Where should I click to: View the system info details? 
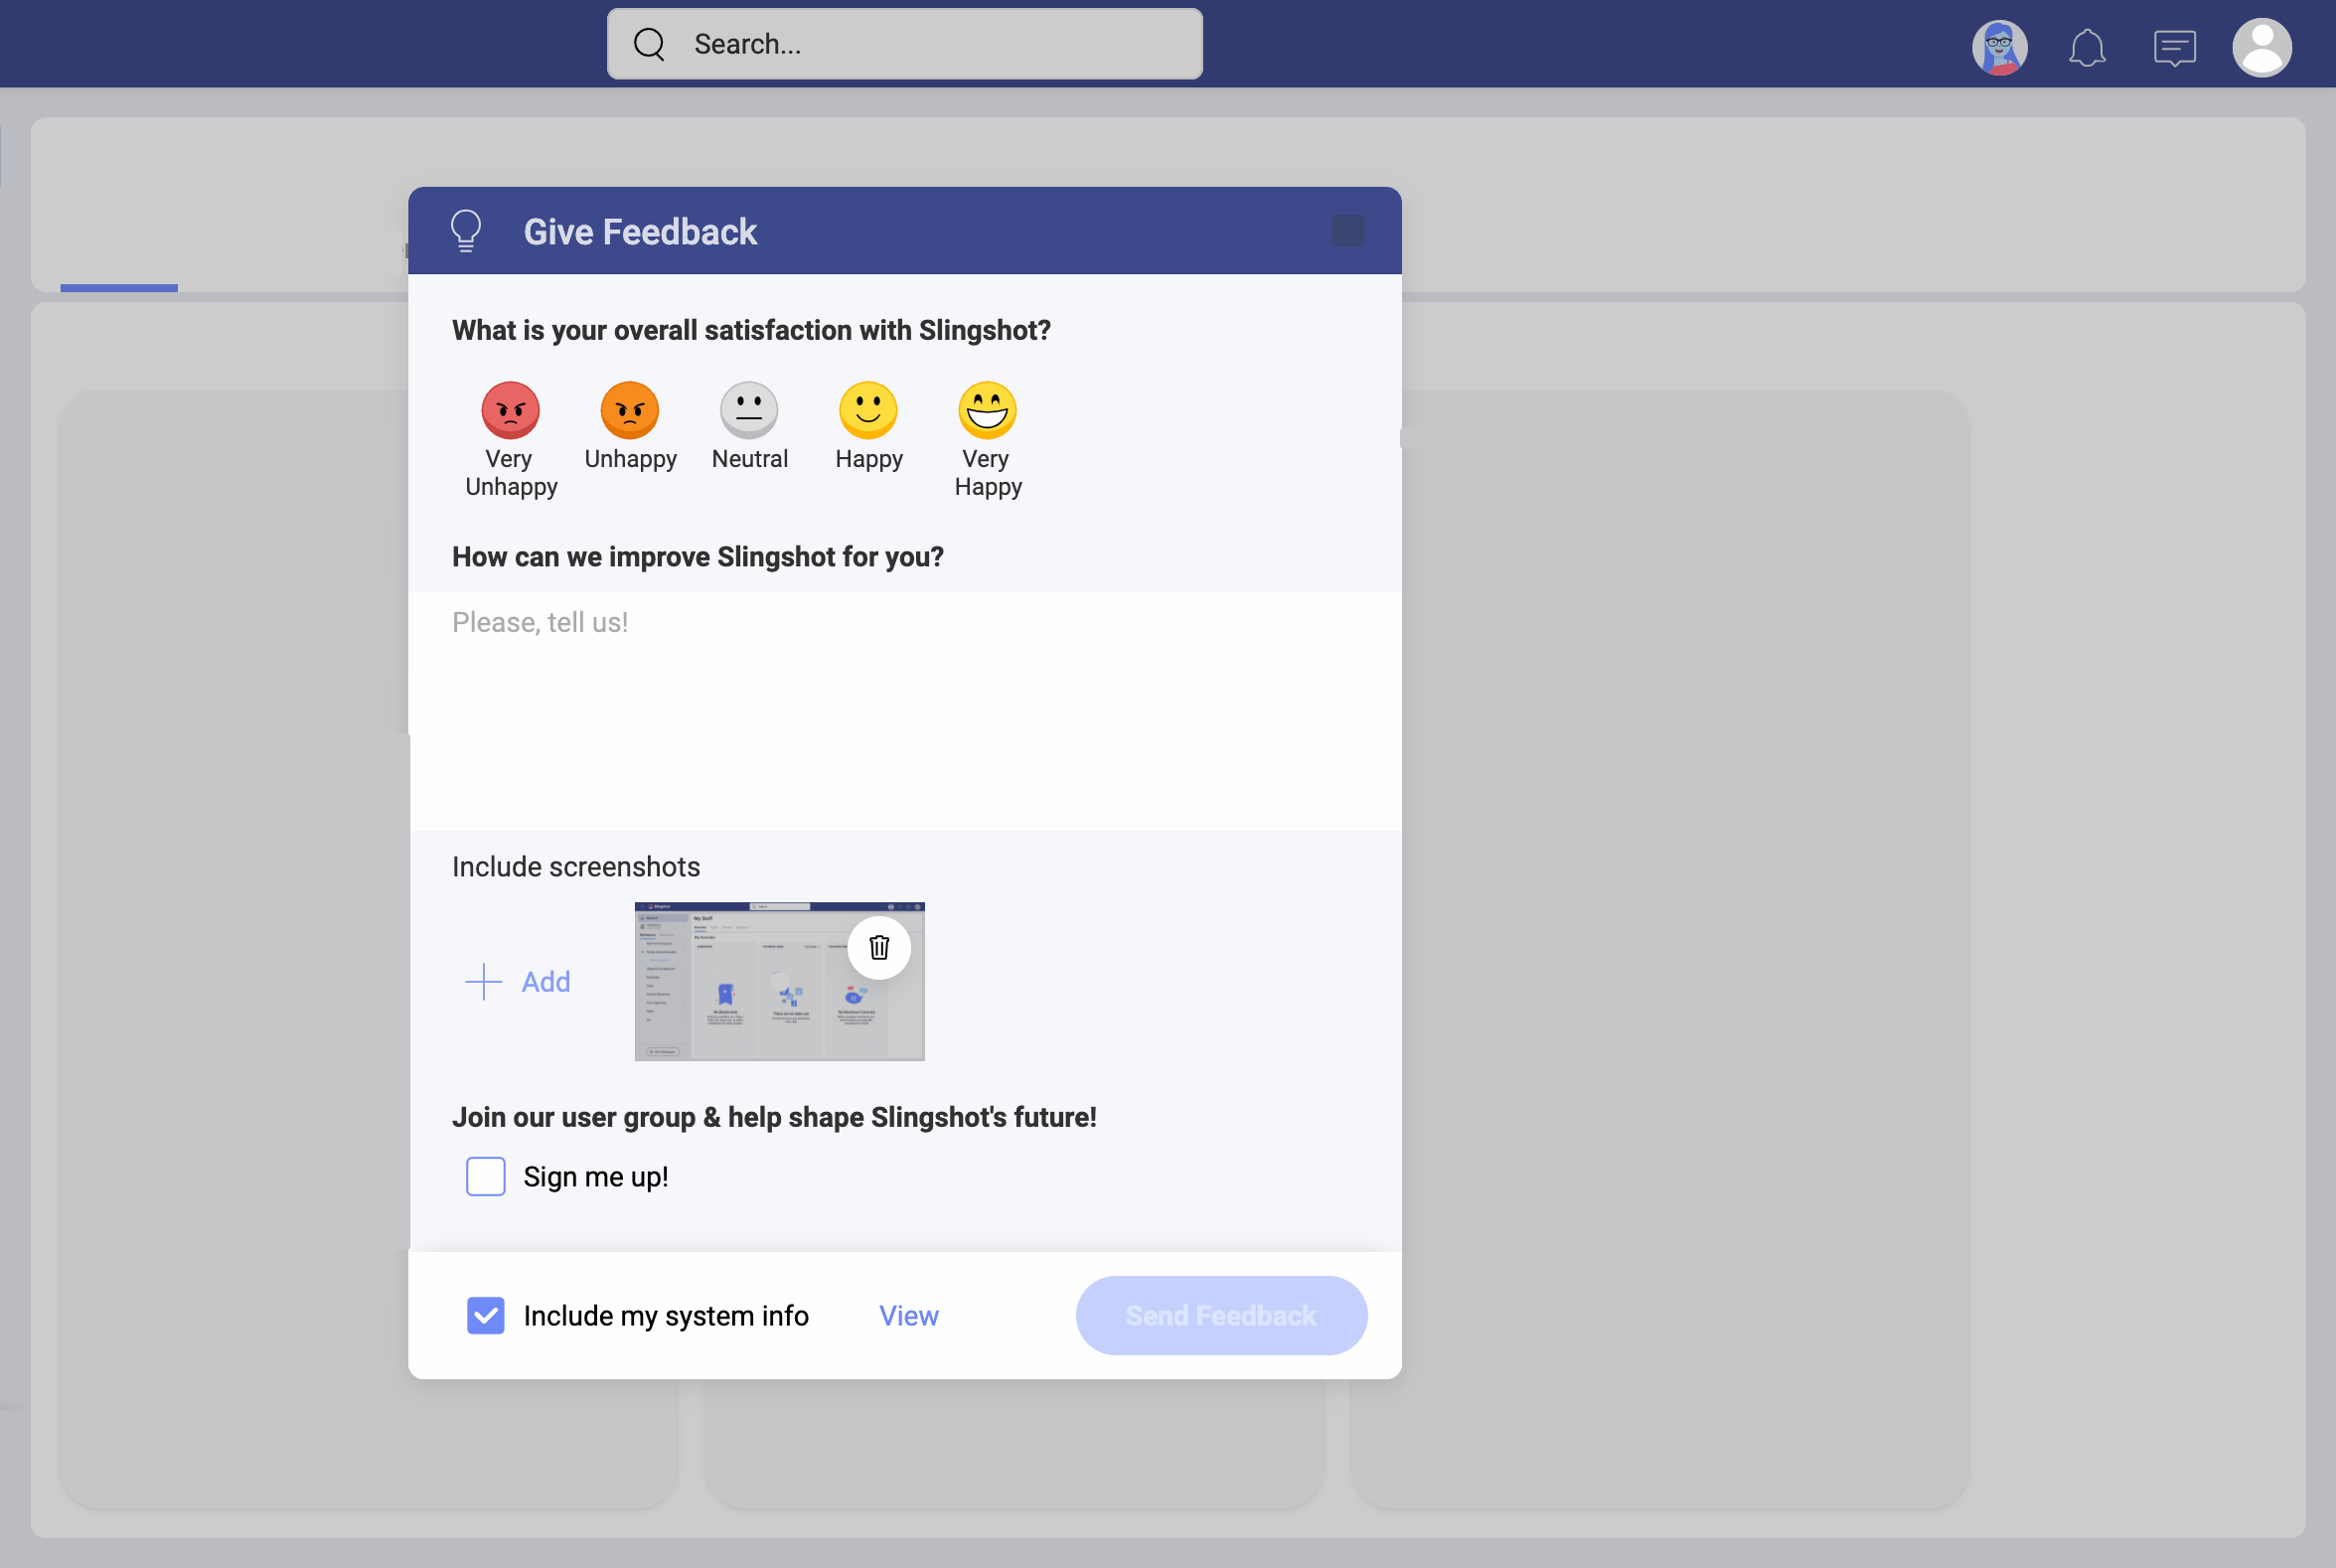[908, 1316]
